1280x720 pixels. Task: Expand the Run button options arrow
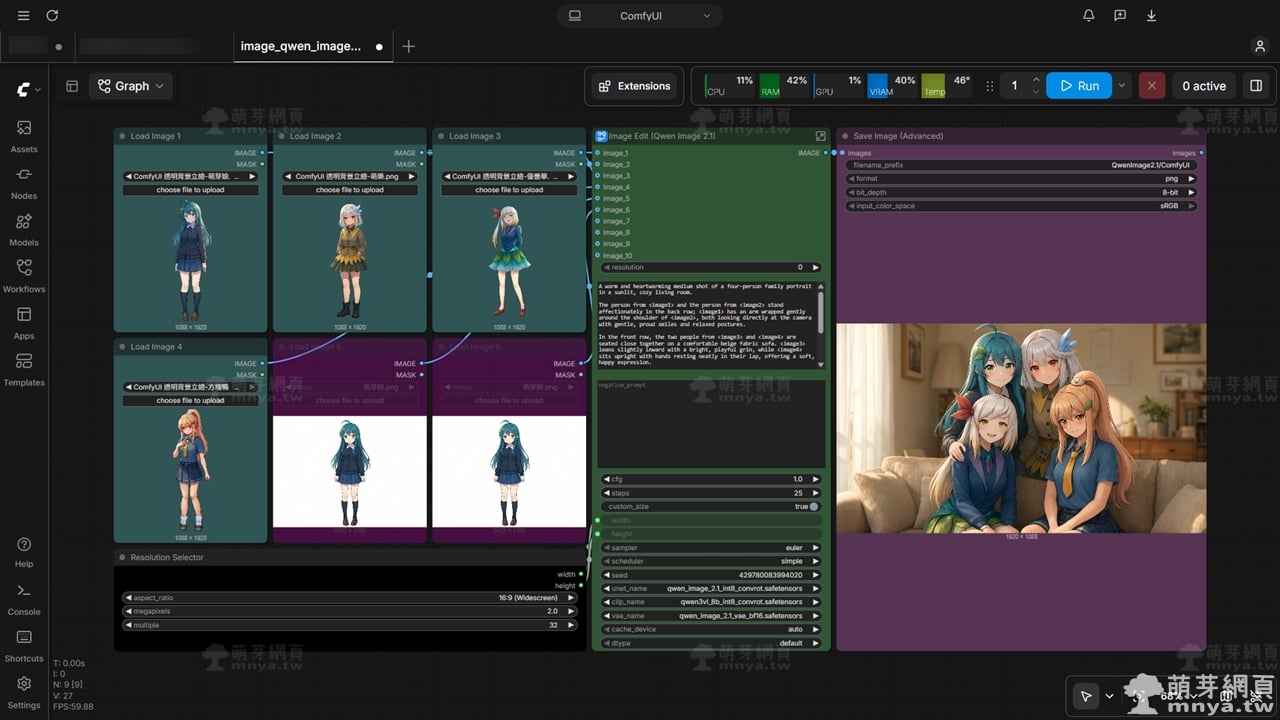point(1122,86)
